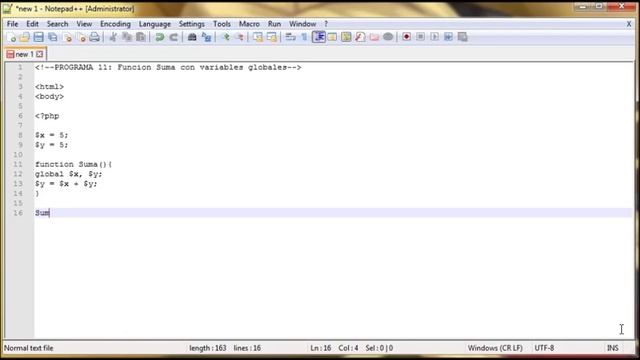Create a new file with New icon
This screenshot has width=640, height=360.
11,38
